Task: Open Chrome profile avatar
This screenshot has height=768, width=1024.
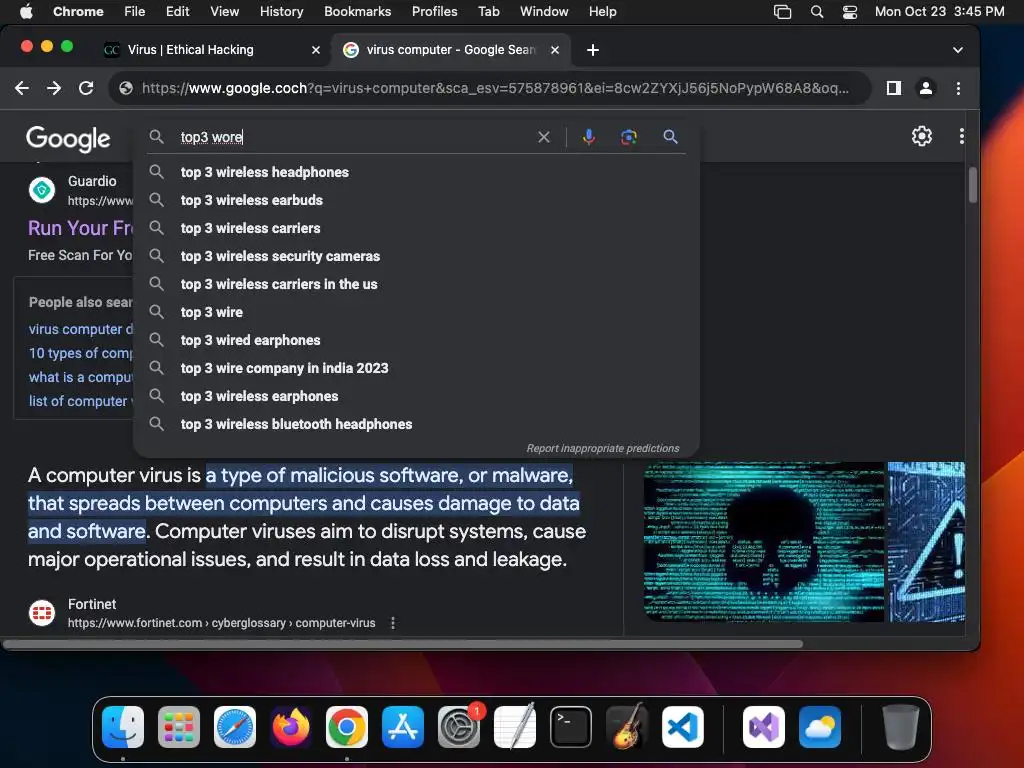Action: pos(925,88)
